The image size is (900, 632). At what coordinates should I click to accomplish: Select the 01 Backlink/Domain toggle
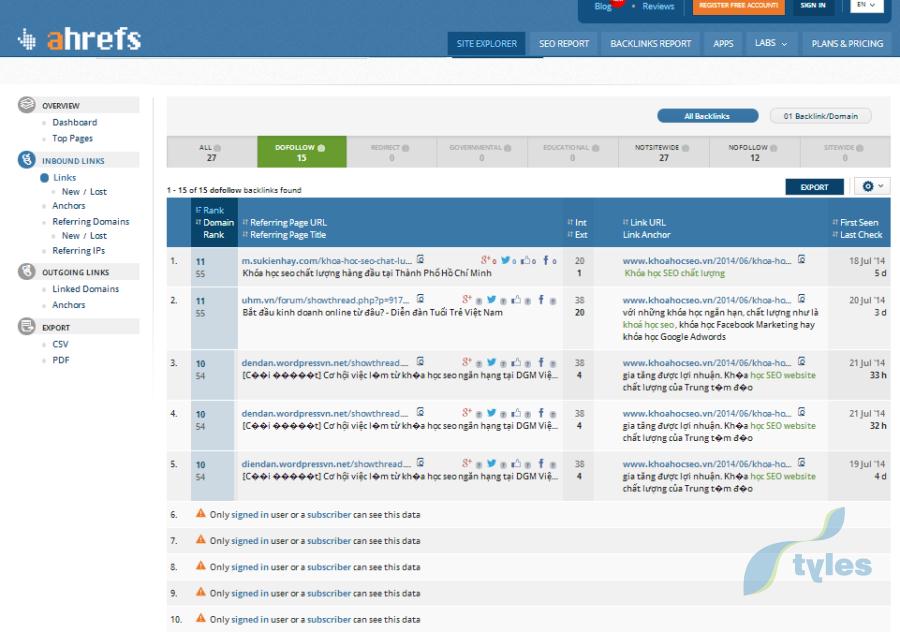820,116
